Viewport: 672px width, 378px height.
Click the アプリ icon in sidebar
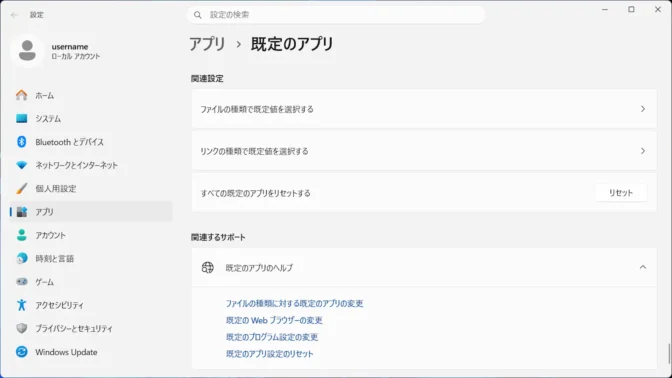pos(21,212)
